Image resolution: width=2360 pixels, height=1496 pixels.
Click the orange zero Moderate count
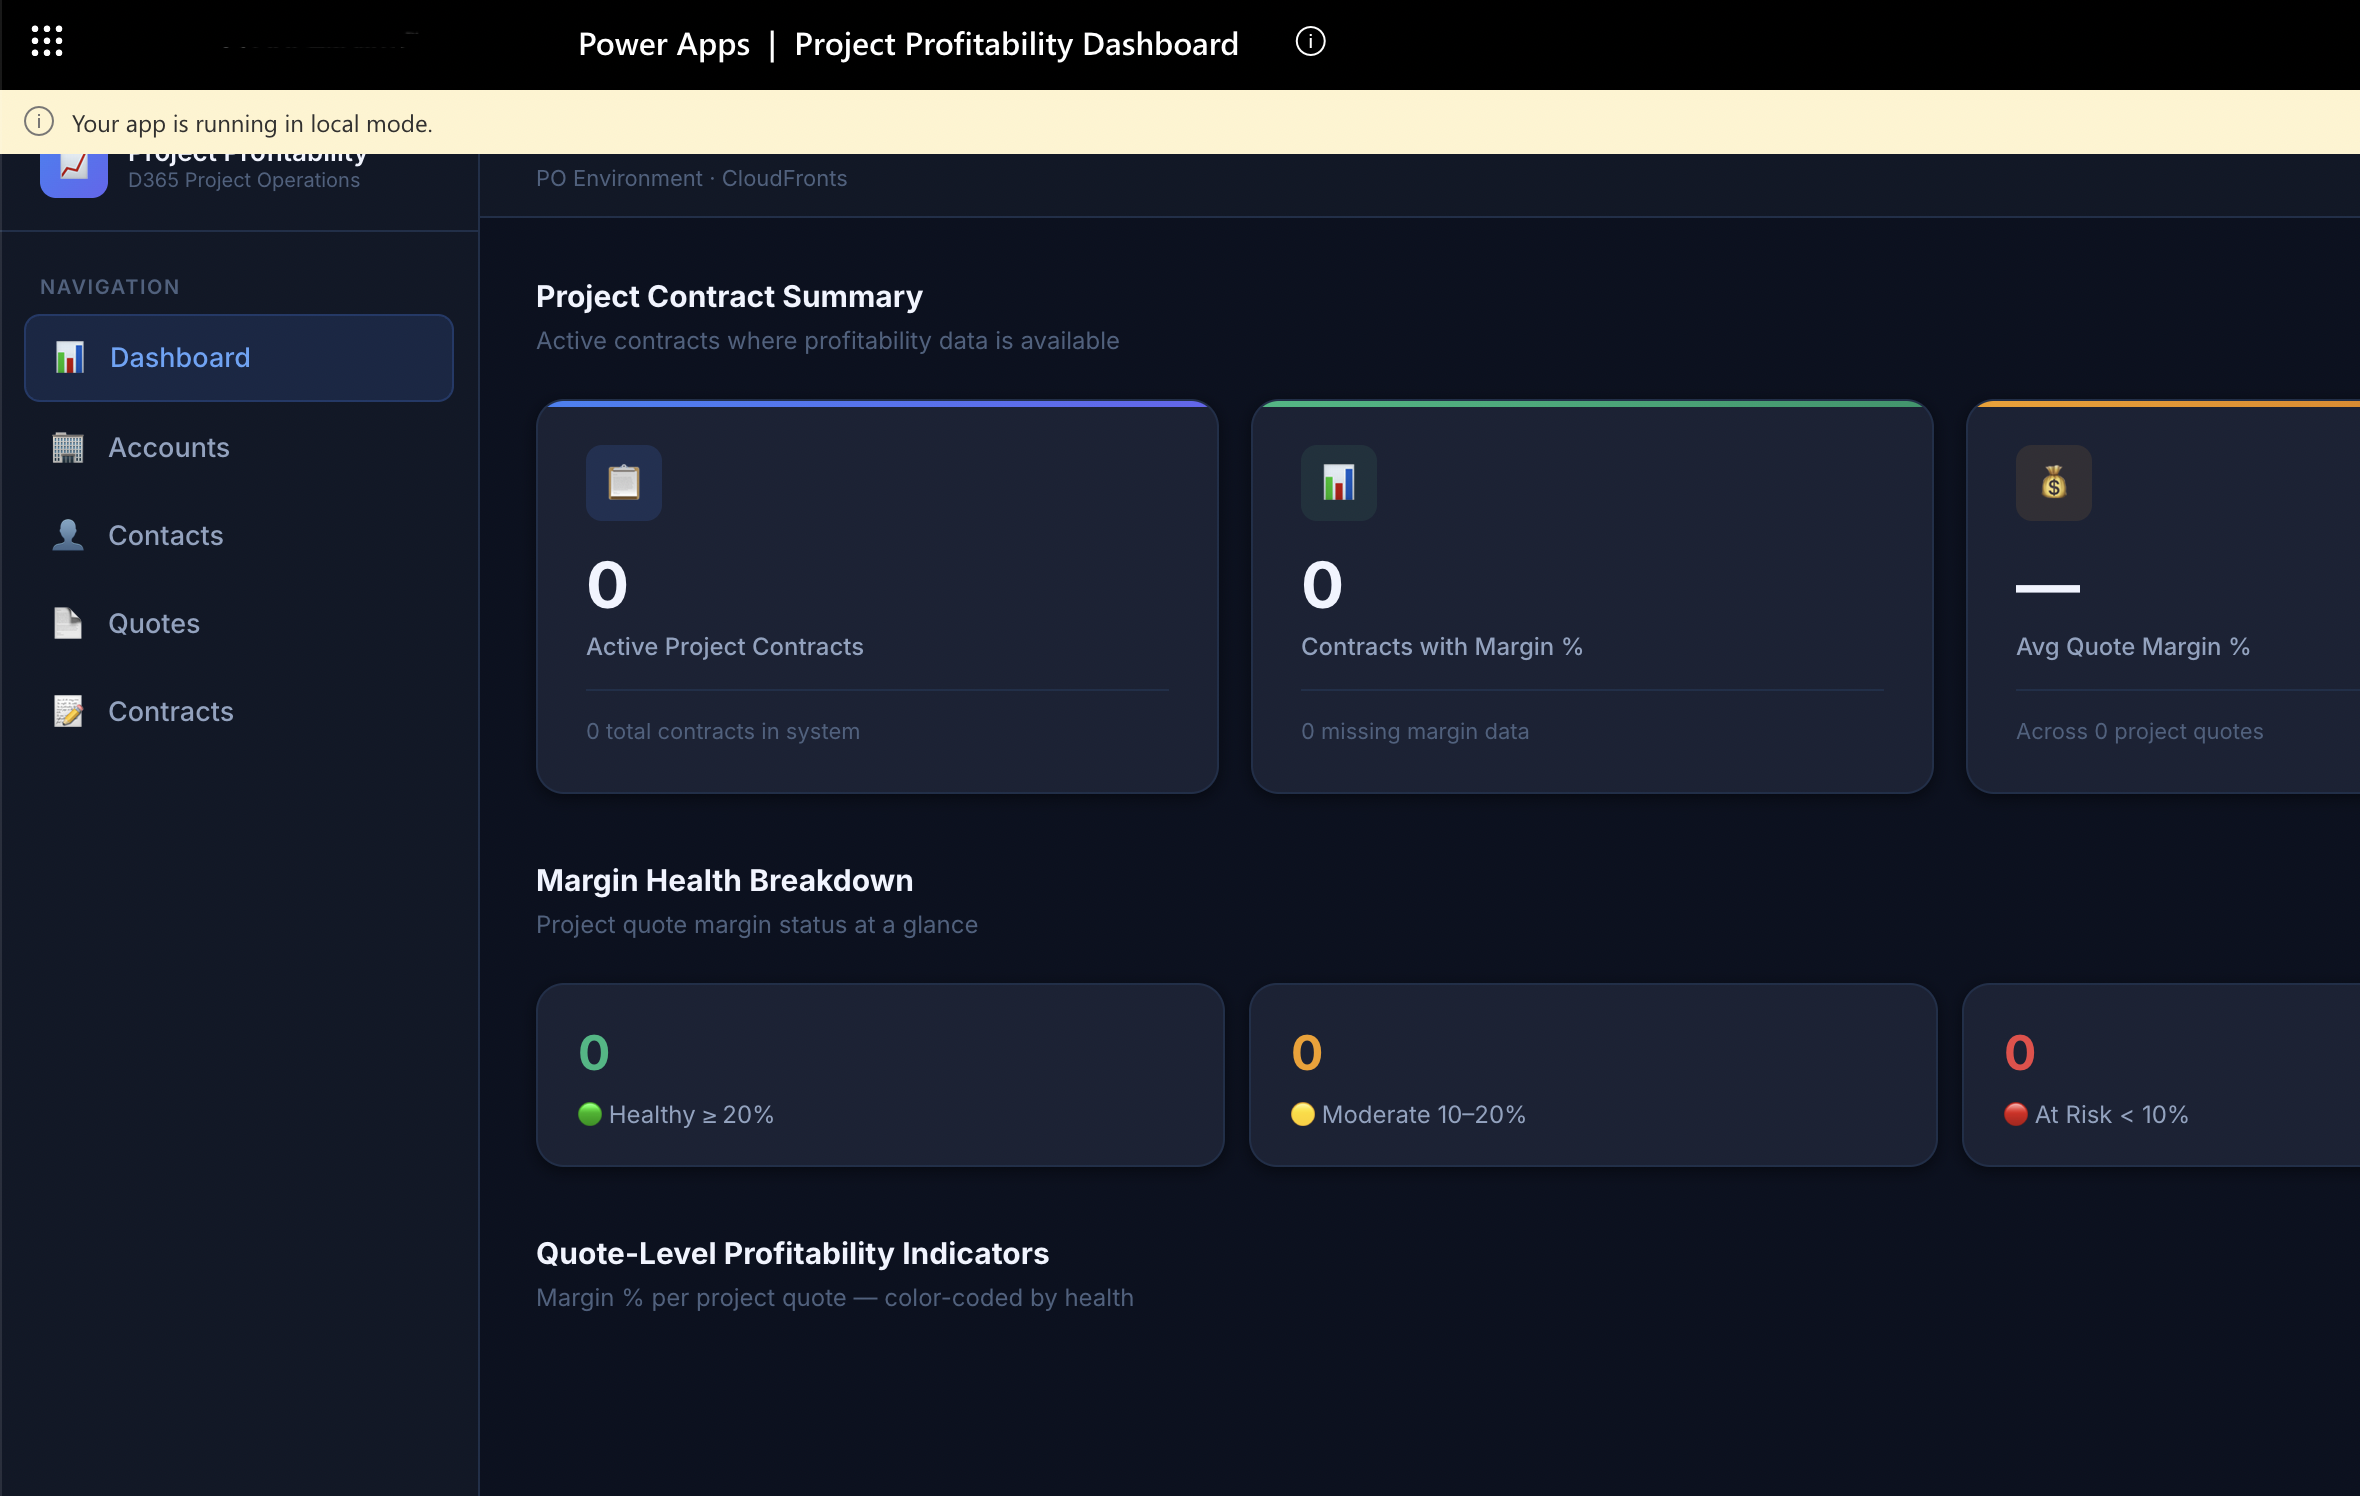(x=1307, y=1052)
